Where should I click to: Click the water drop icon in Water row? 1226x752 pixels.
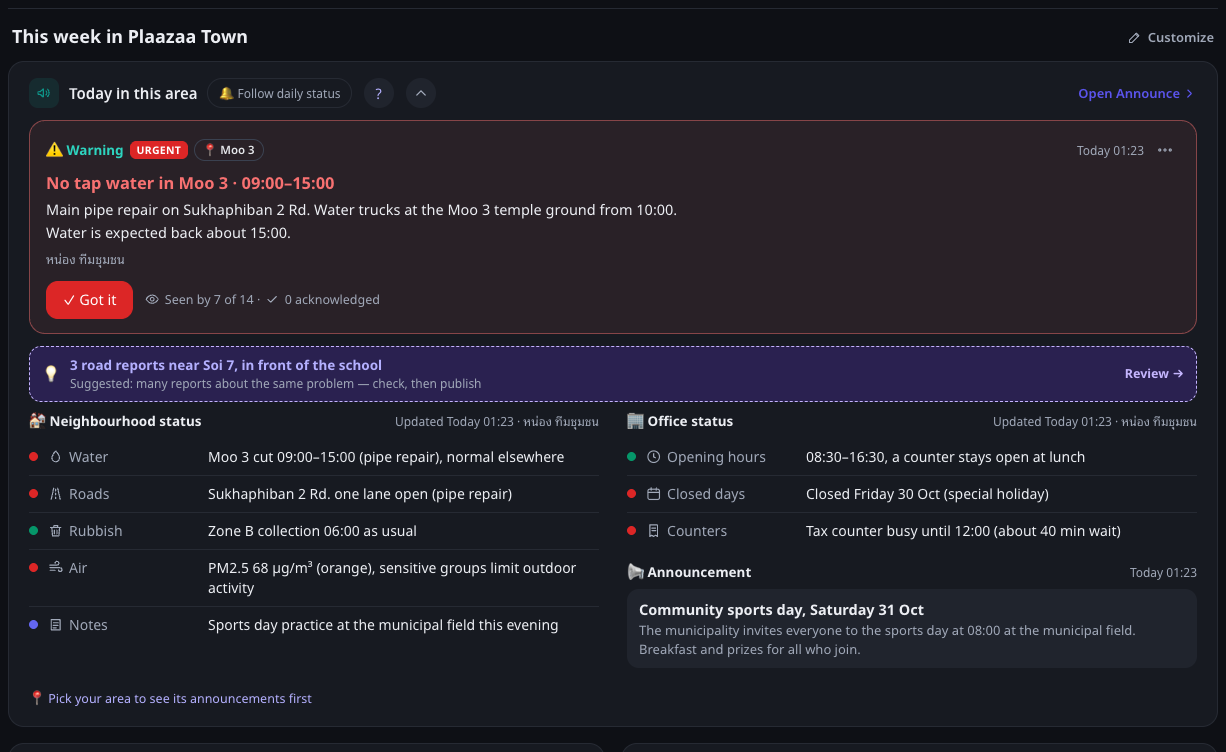coord(56,457)
